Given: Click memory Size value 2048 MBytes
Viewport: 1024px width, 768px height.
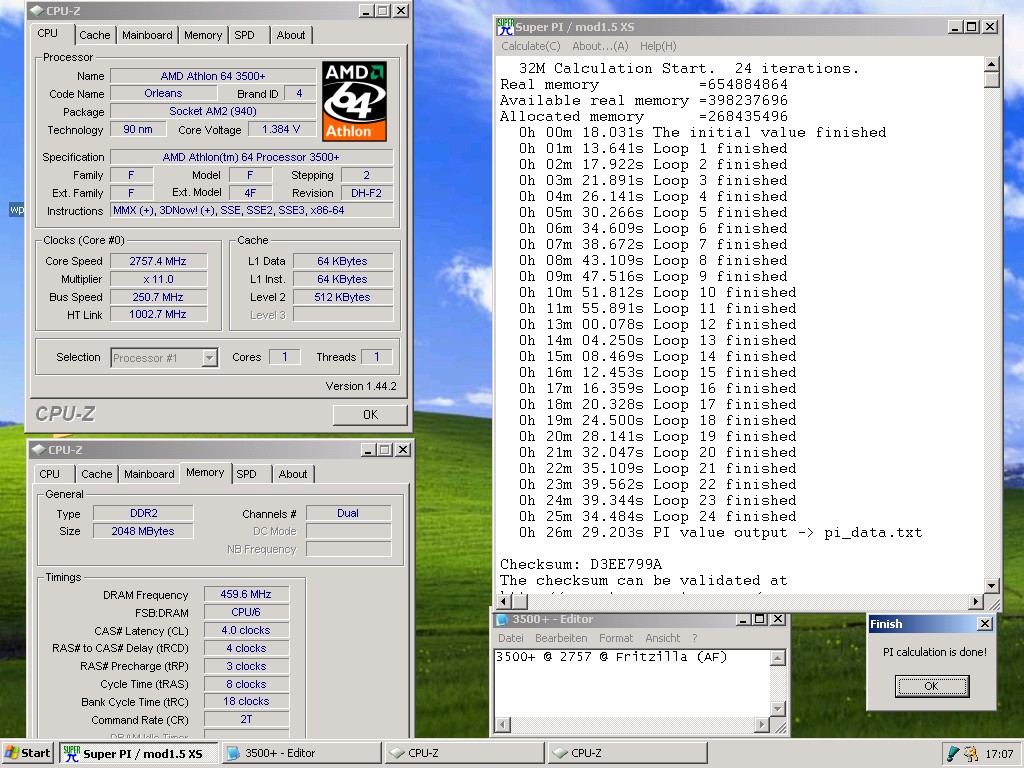Looking at the screenshot, I should click(x=143, y=531).
